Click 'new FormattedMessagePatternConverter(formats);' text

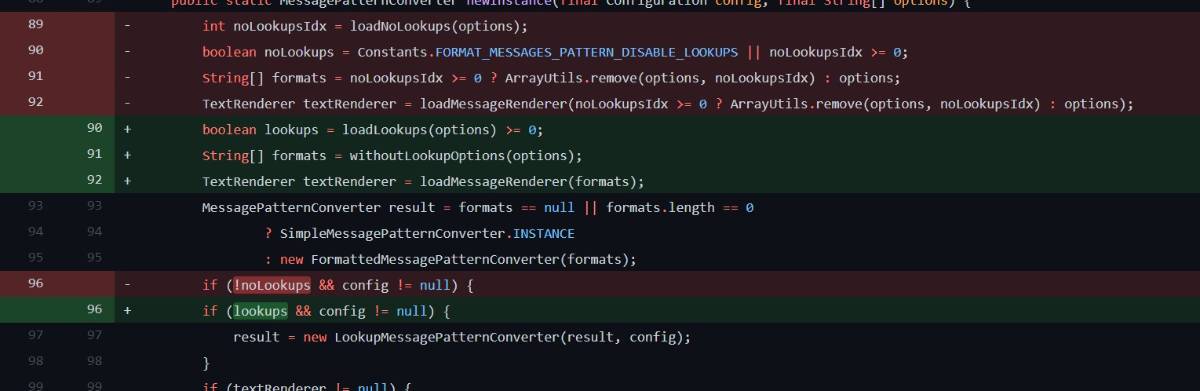(x=458, y=259)
